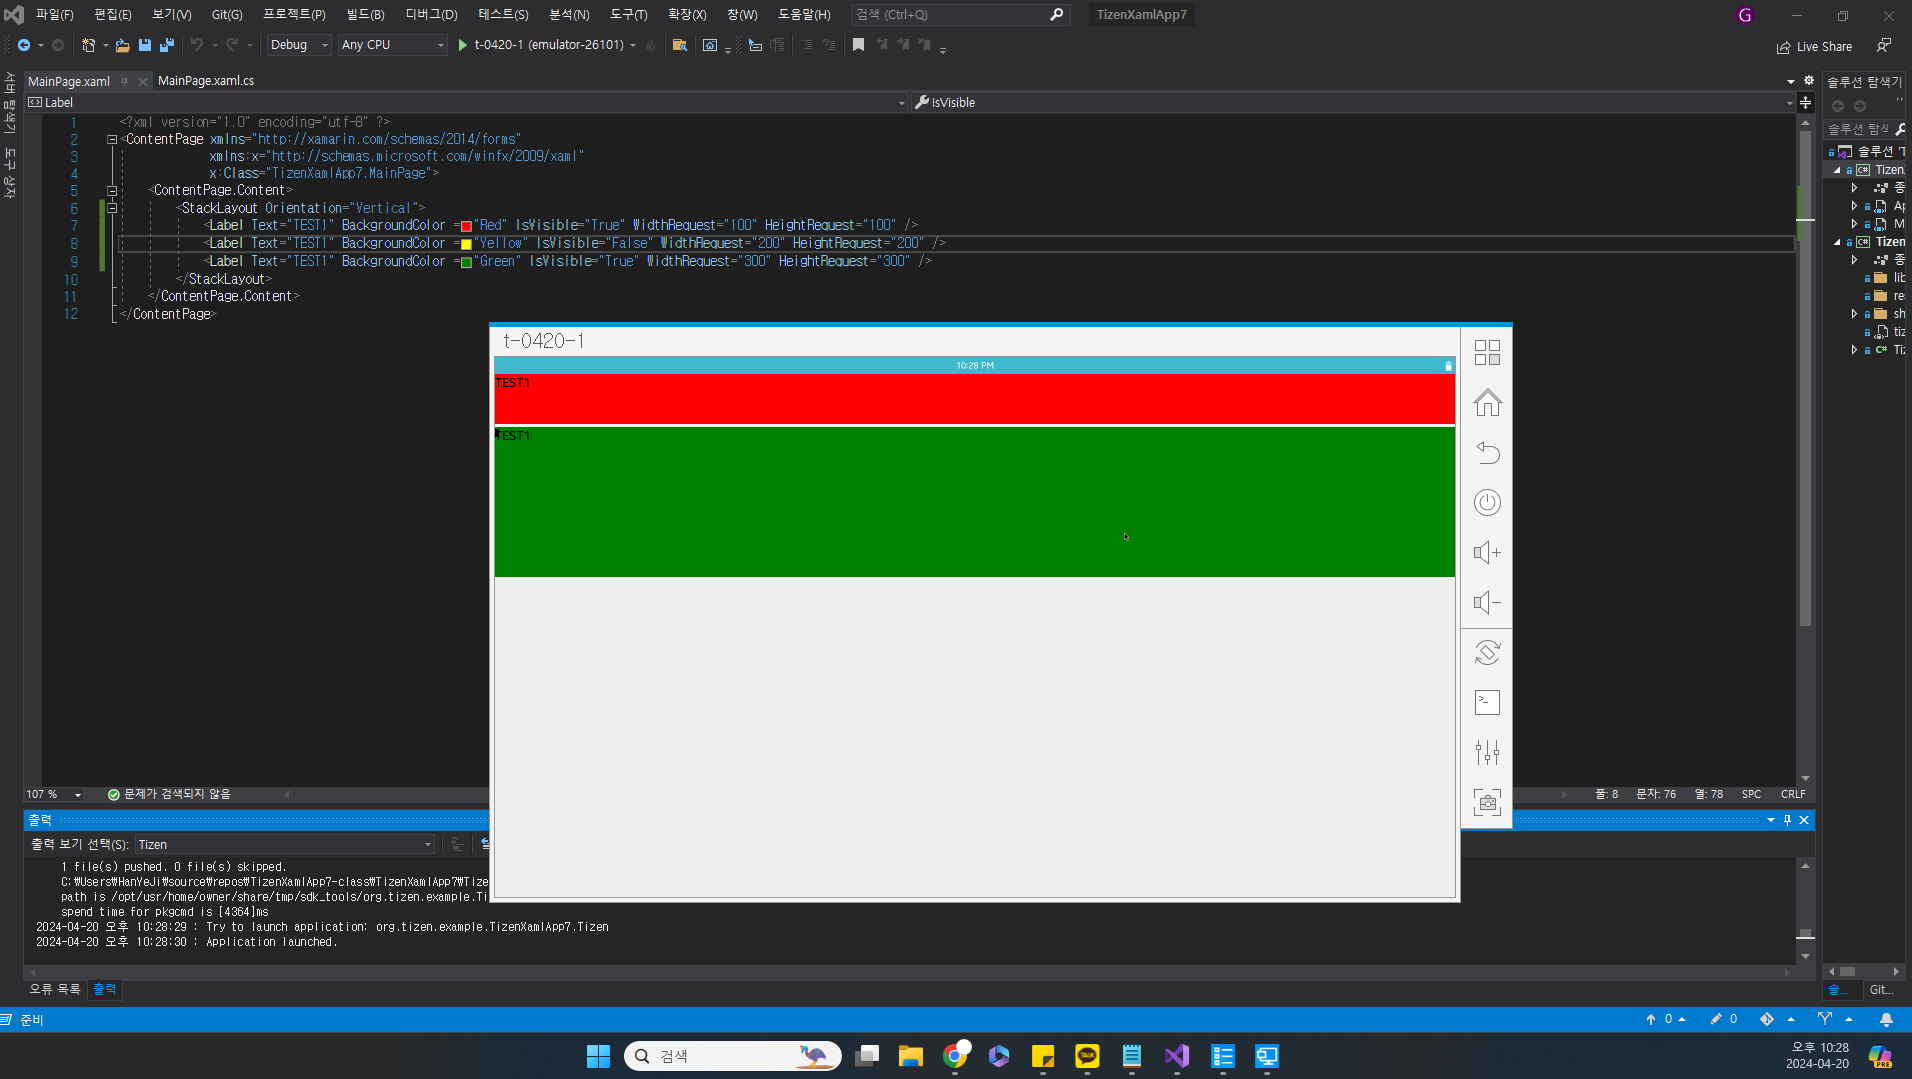The width and height of the screenshot is (1912, 1079).
Task: Click 문제가 검색되지 않음 status indicator
Action: point(169,794)
